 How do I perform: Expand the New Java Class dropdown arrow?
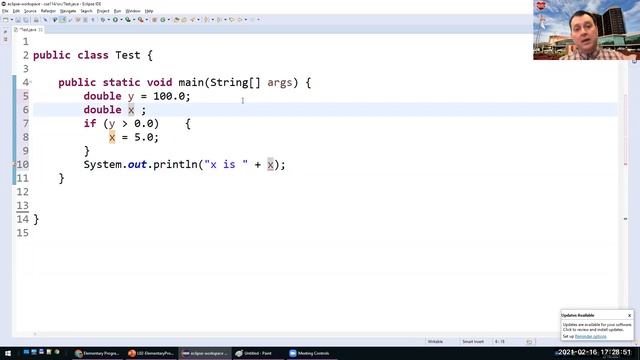pyautogui.click(x=169, y=20)
